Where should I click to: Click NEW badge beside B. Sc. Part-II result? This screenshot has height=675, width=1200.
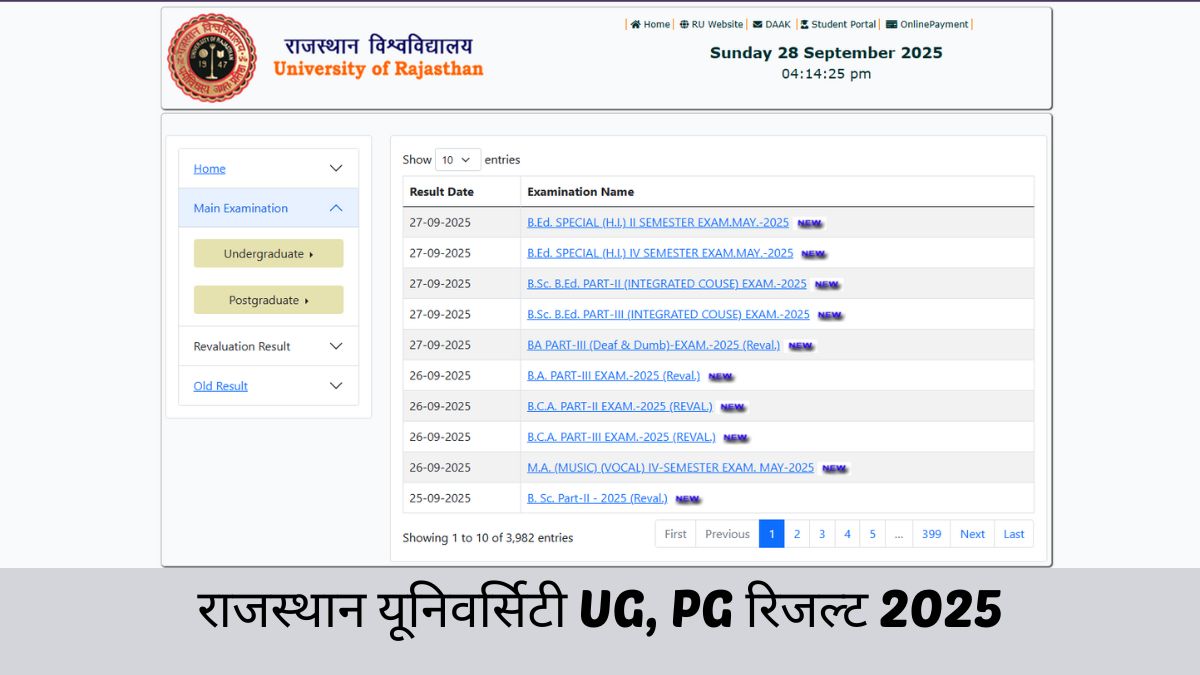pyautogui.click(x=688, y=499)
